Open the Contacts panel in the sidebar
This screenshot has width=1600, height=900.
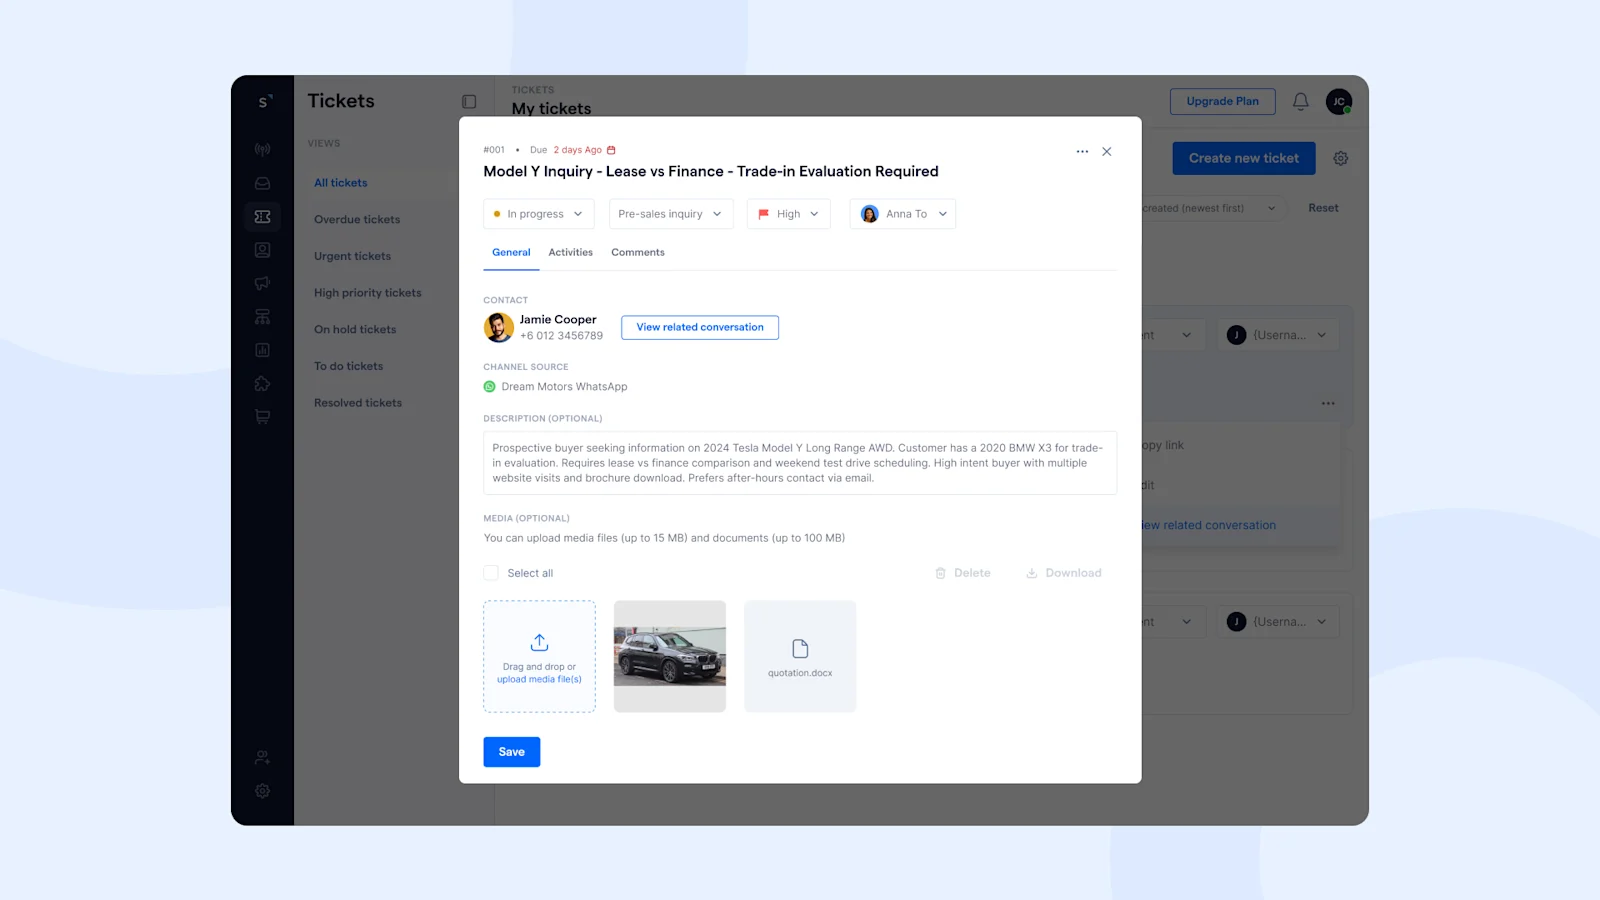262,249
